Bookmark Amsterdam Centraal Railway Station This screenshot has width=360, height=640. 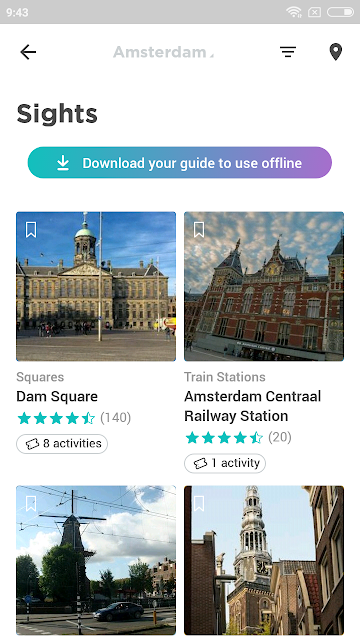199,230
